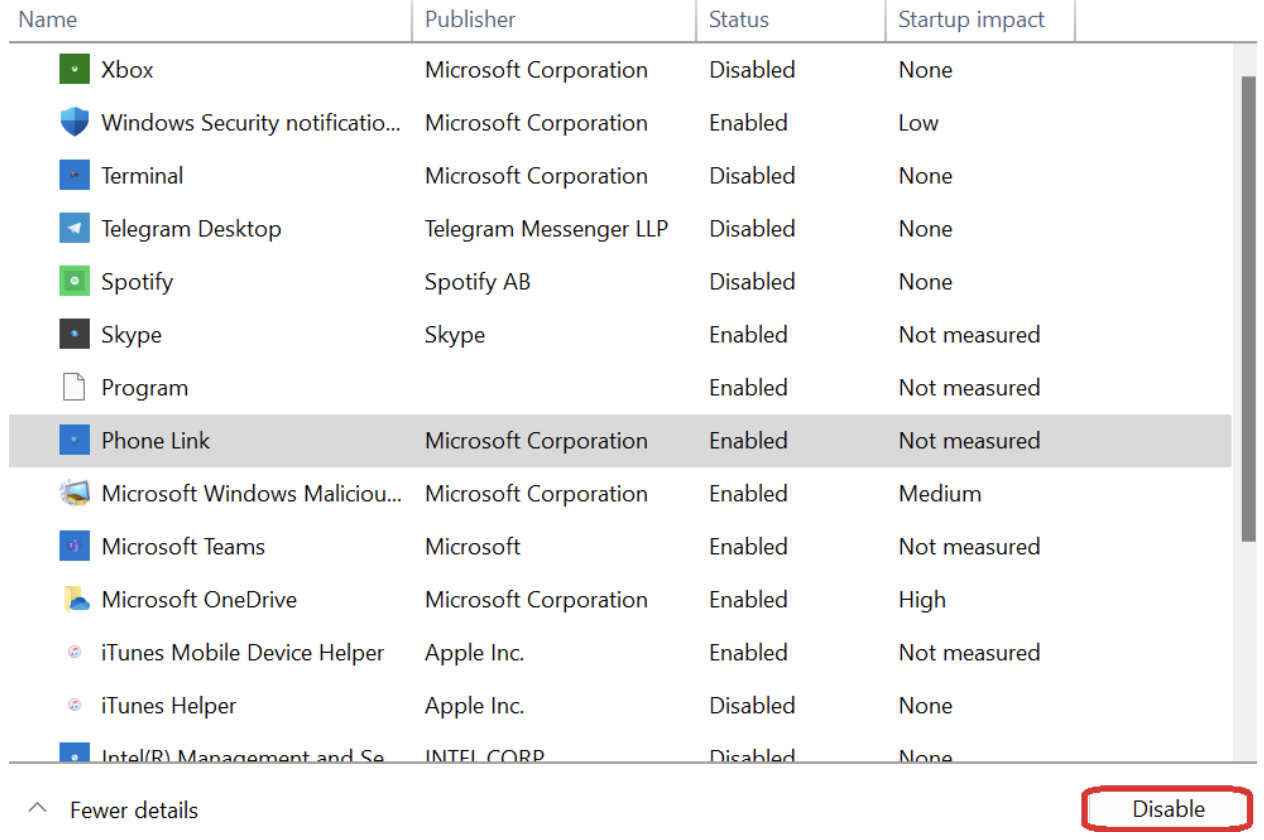Screen dimensions: 1264x840
Task: Sort by Publisher column header
Action: tap(470, 19)
